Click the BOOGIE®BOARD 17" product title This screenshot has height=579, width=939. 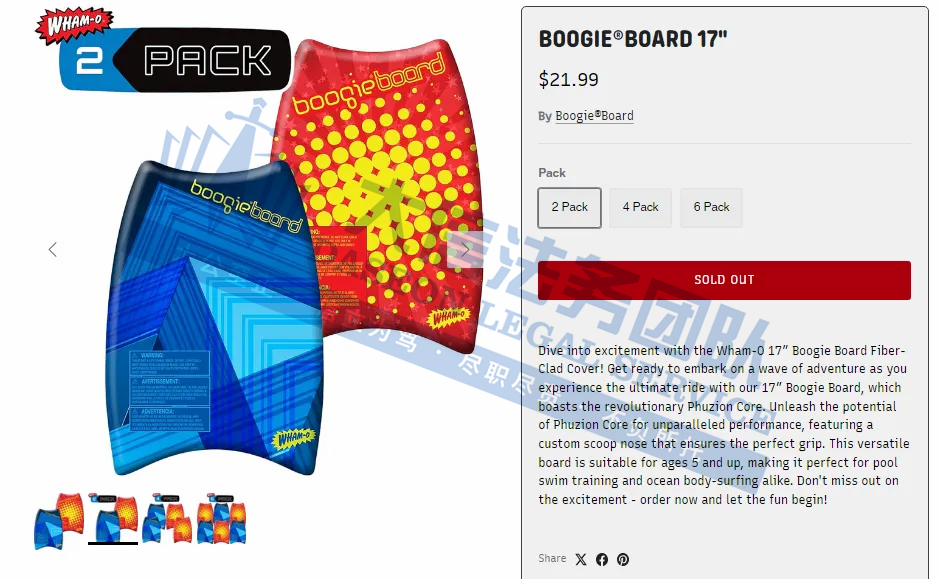(x=633, y=40)
